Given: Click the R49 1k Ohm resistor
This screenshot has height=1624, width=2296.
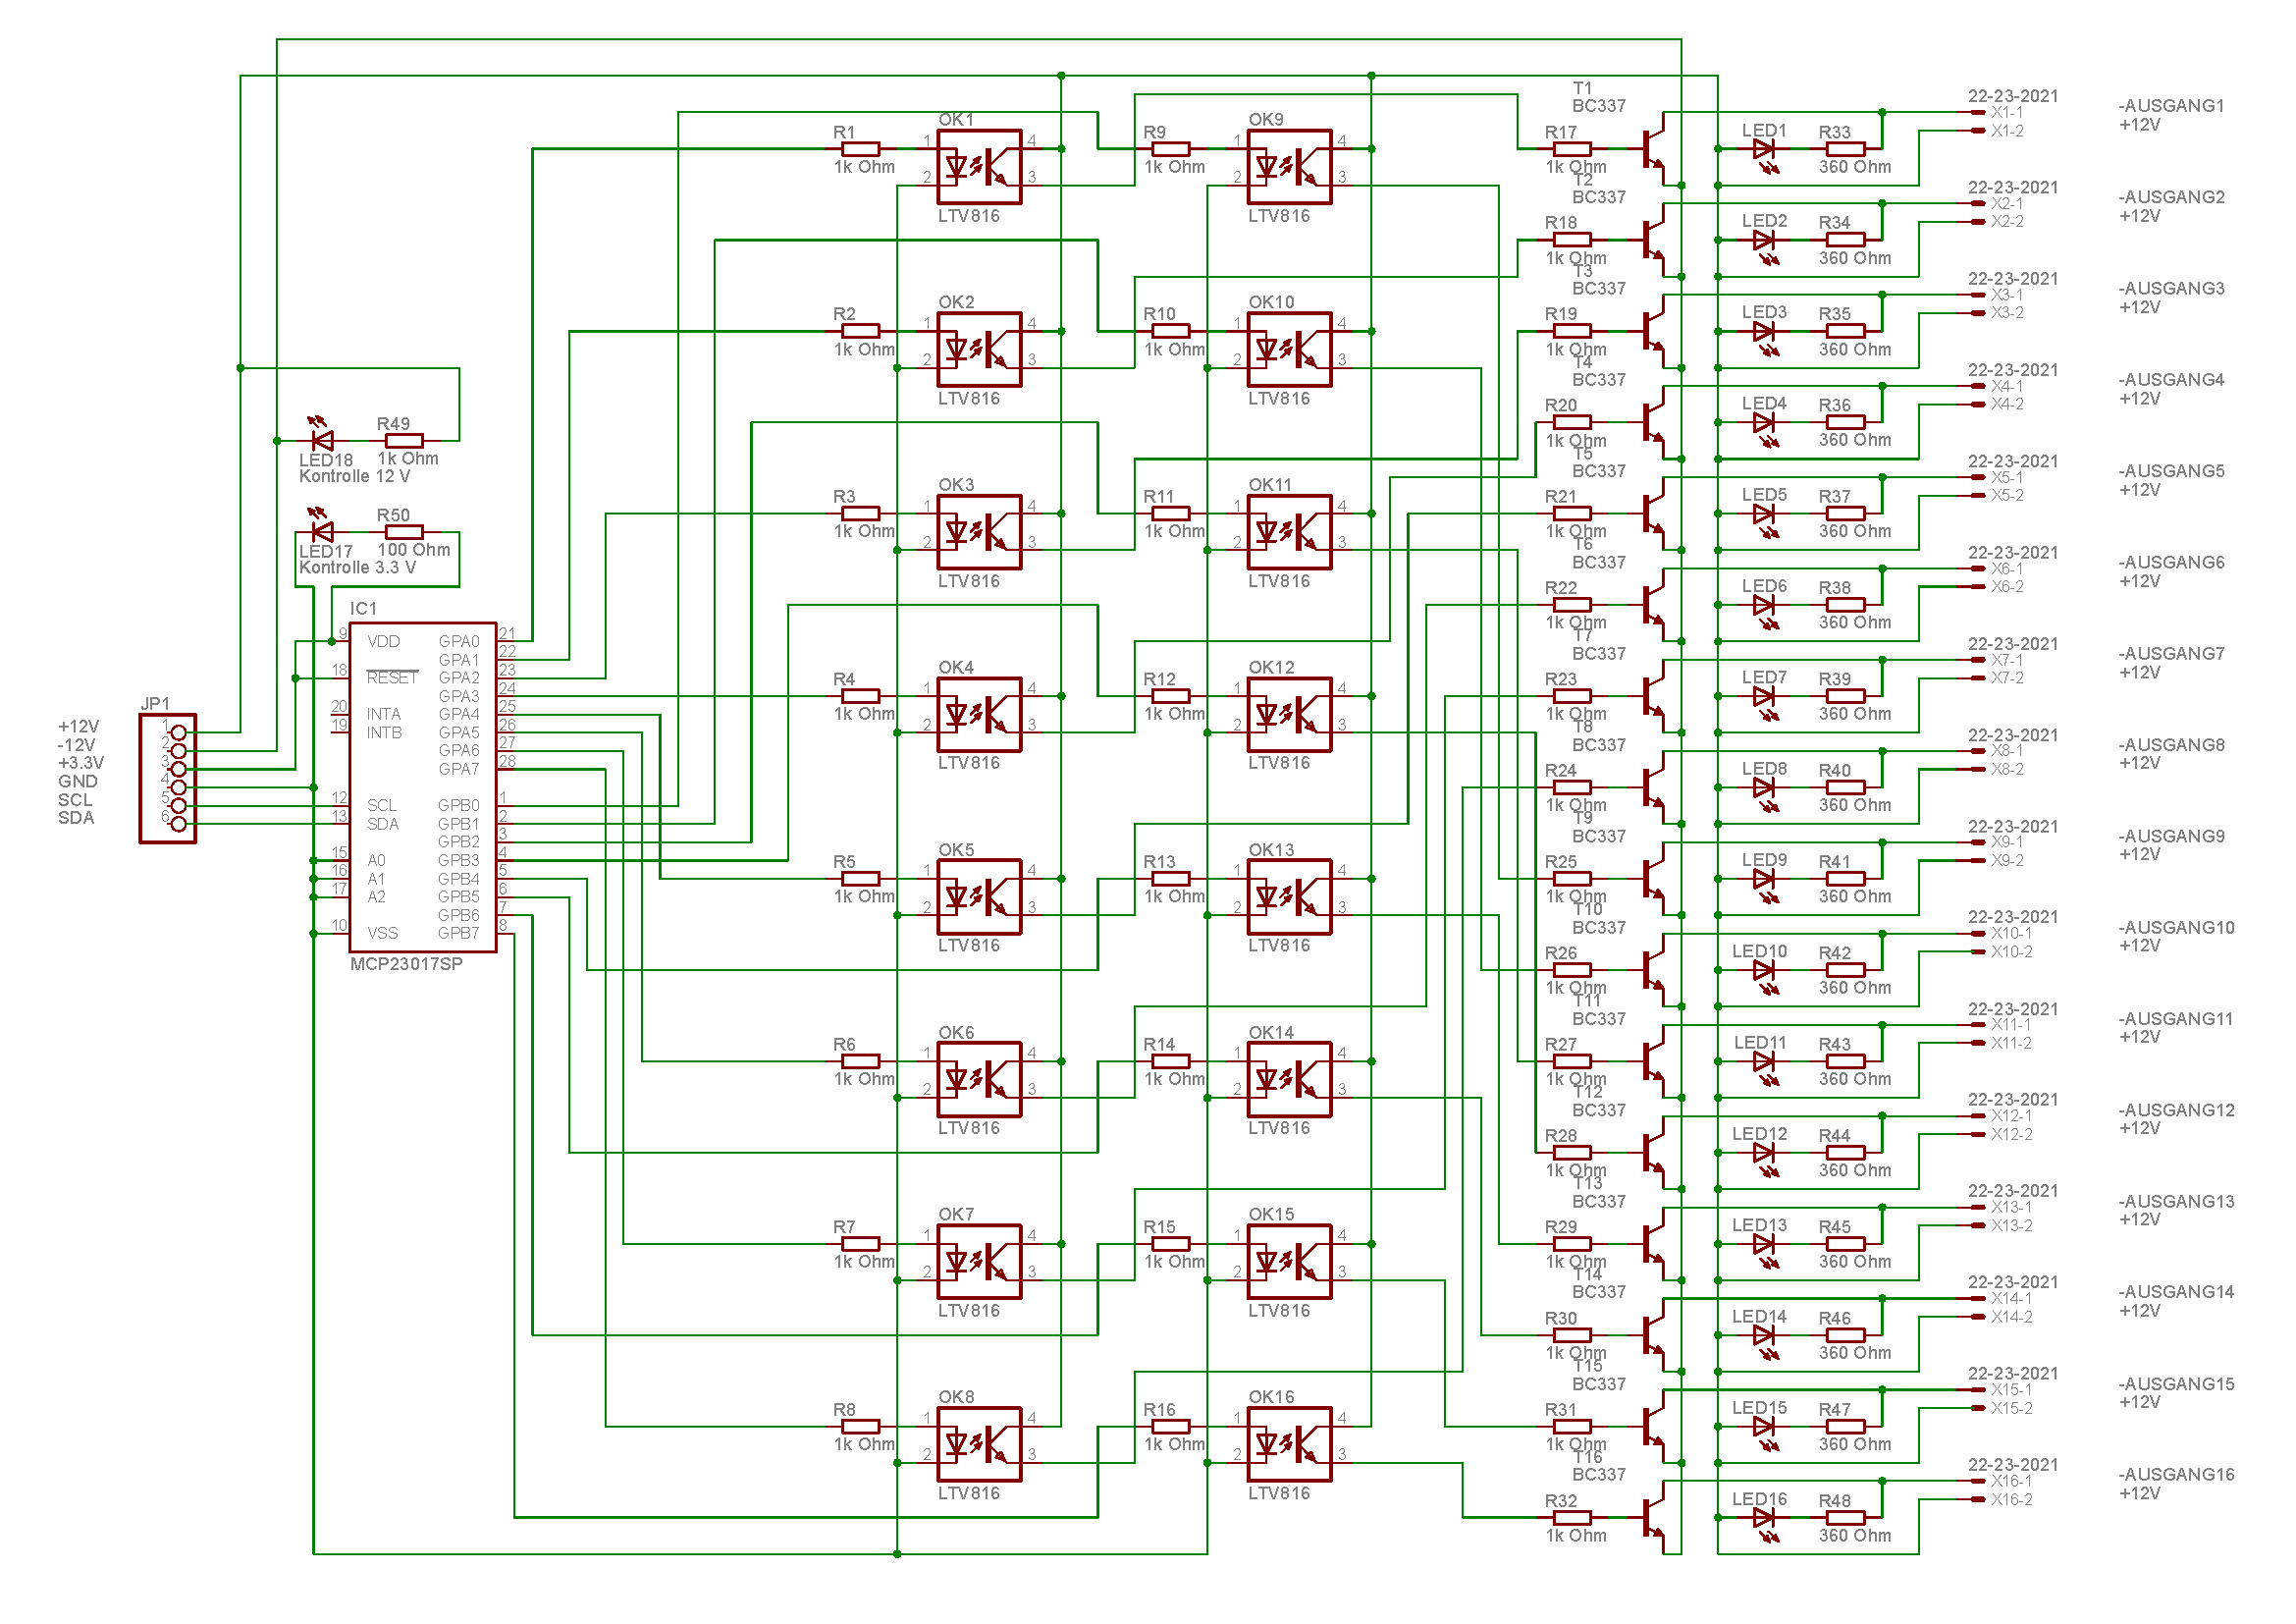Looking at the screenshot, I should tap(404, 441).
